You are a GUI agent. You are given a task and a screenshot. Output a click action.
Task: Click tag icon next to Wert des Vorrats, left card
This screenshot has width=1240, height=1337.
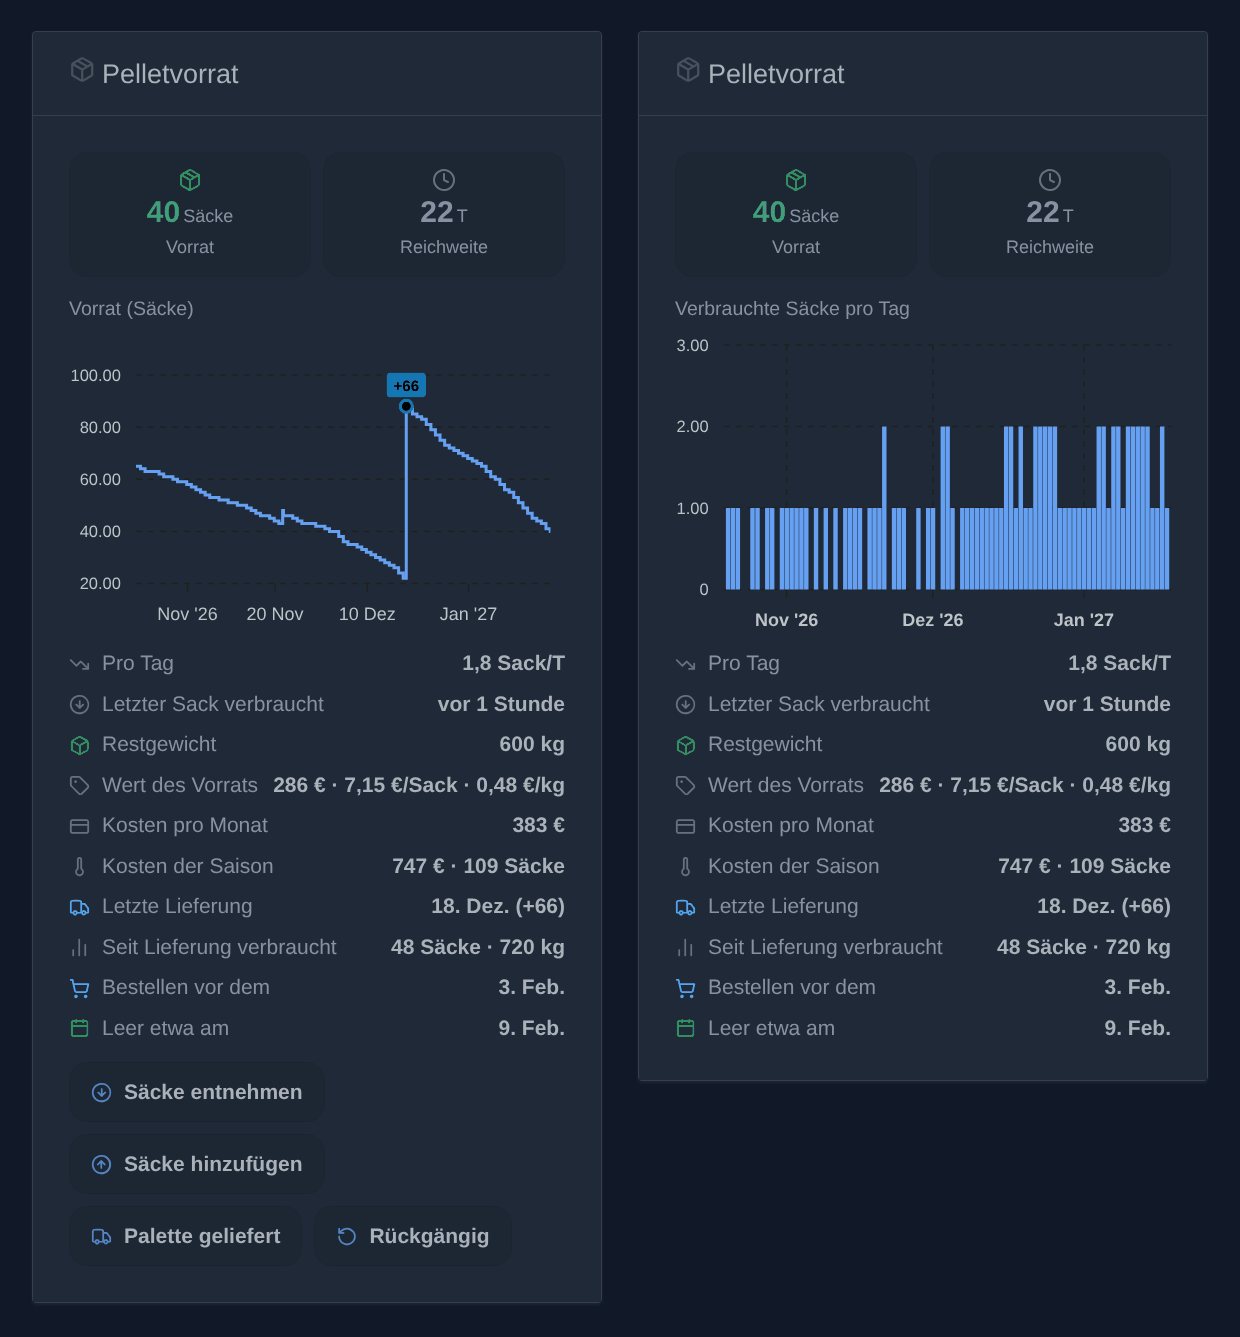(x=80, y=785)
